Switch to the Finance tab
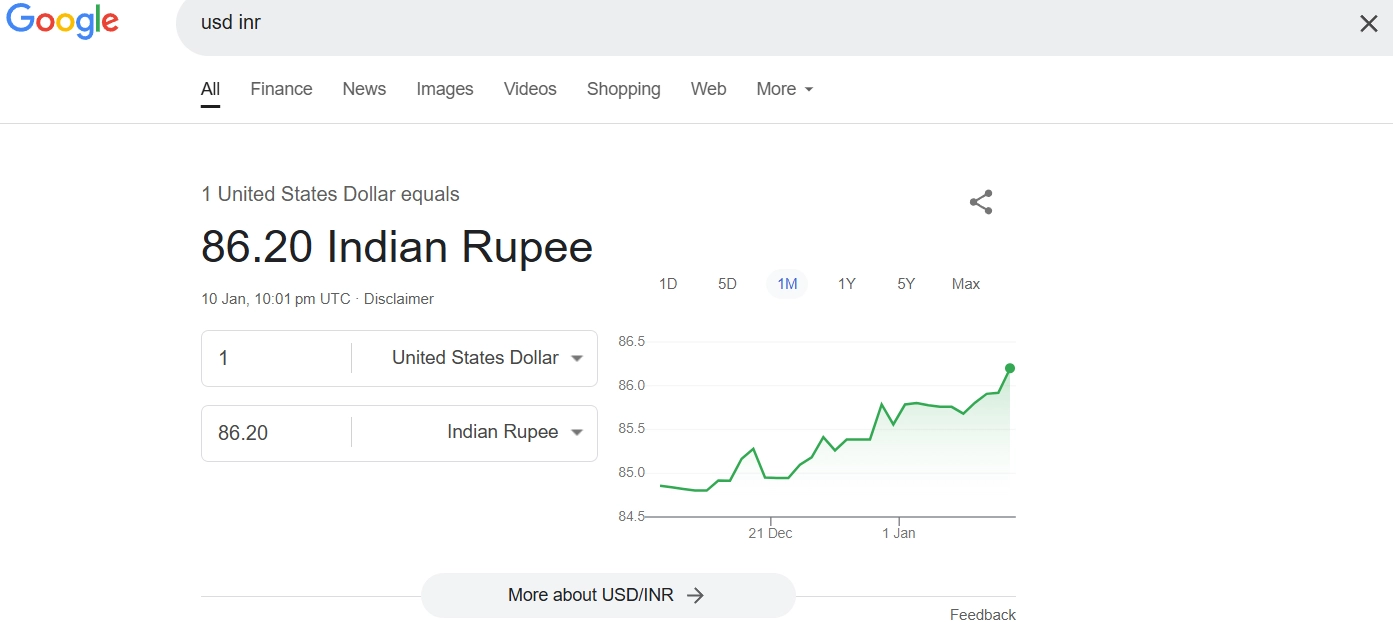The height and width of the screenshot is (622, 1393). tap(281, 89)
